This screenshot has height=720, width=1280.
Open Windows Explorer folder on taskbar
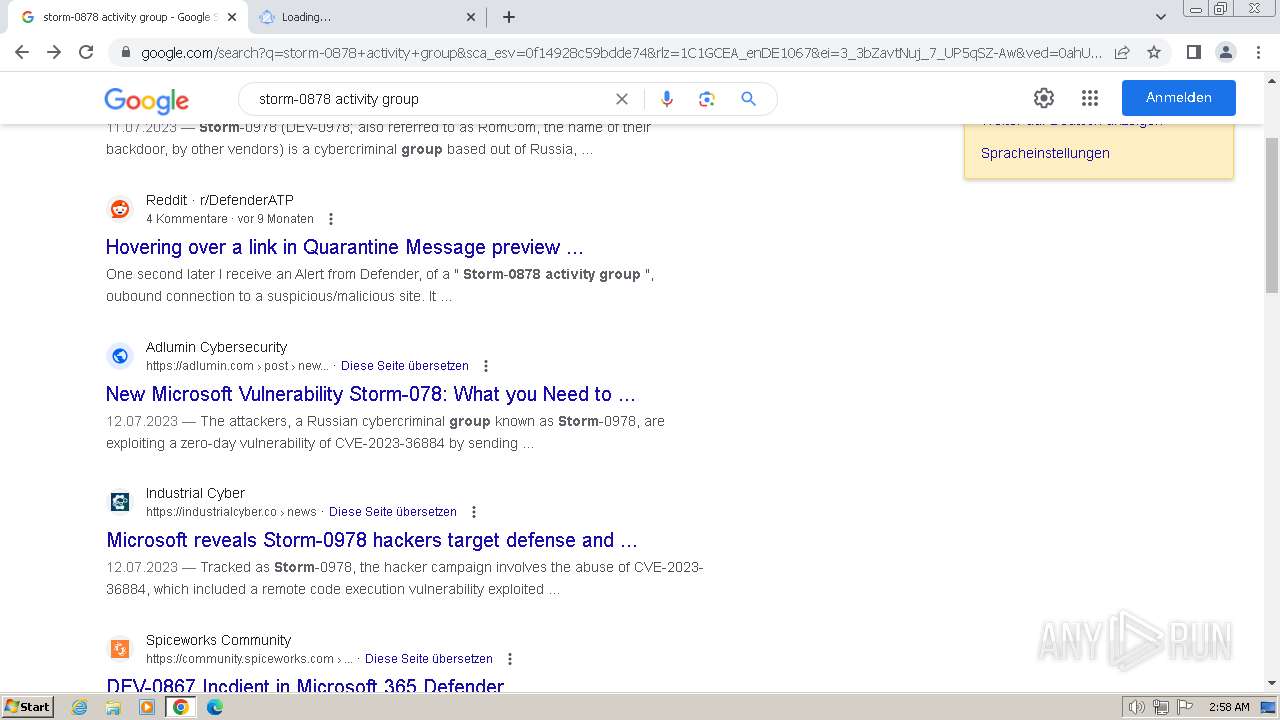pos(113,707)
